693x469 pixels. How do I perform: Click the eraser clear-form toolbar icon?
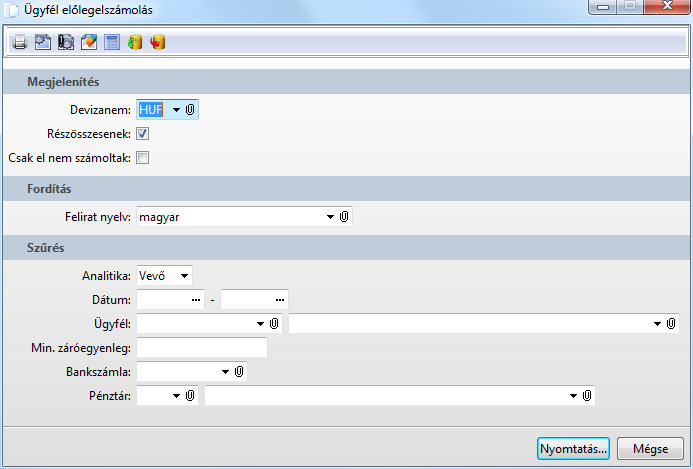(89, 42)
